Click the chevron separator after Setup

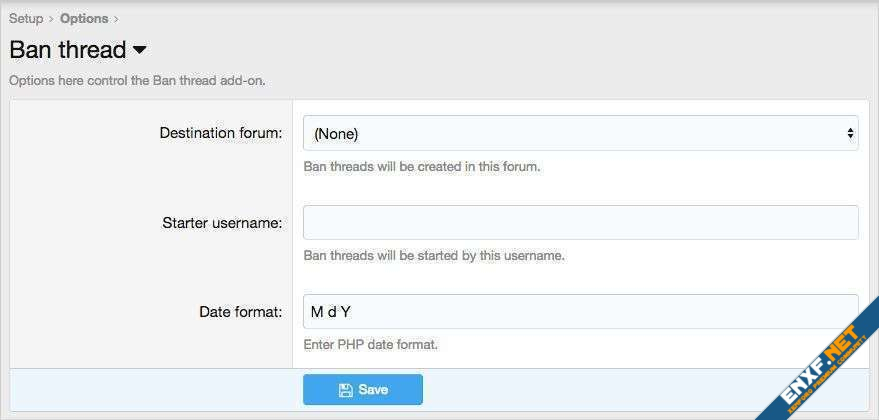tap(52, 18)
